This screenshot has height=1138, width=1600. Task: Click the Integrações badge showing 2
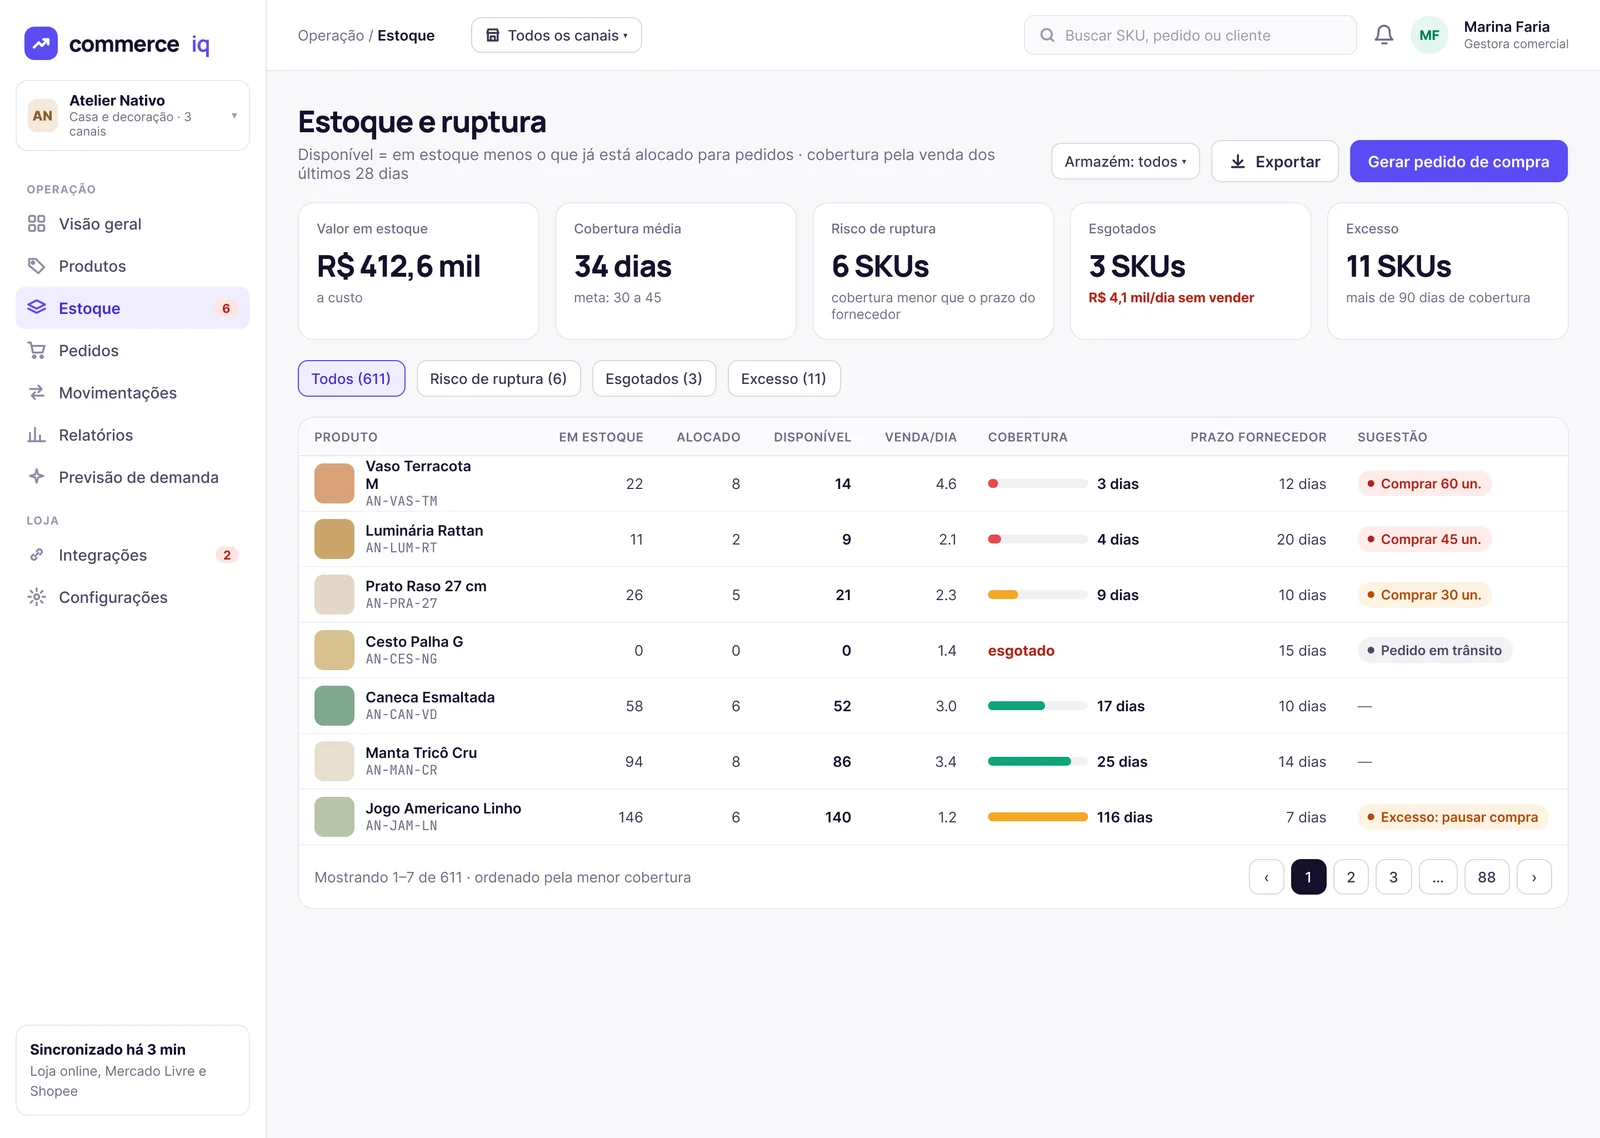click(x=227, y=555)
